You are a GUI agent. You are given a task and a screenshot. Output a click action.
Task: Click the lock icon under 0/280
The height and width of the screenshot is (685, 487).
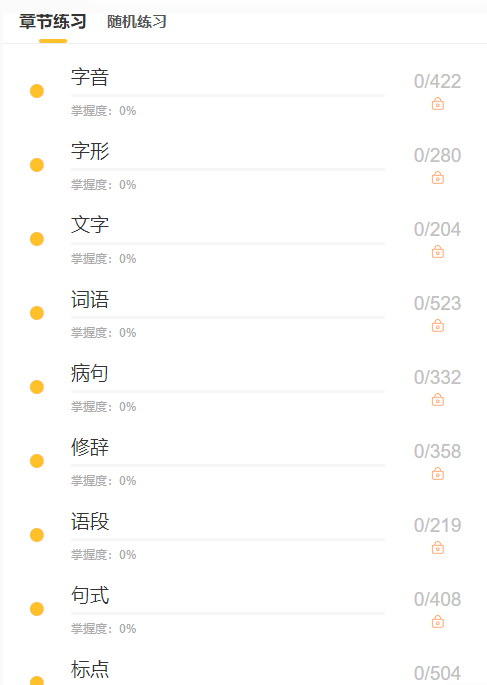tap(438, 178)
